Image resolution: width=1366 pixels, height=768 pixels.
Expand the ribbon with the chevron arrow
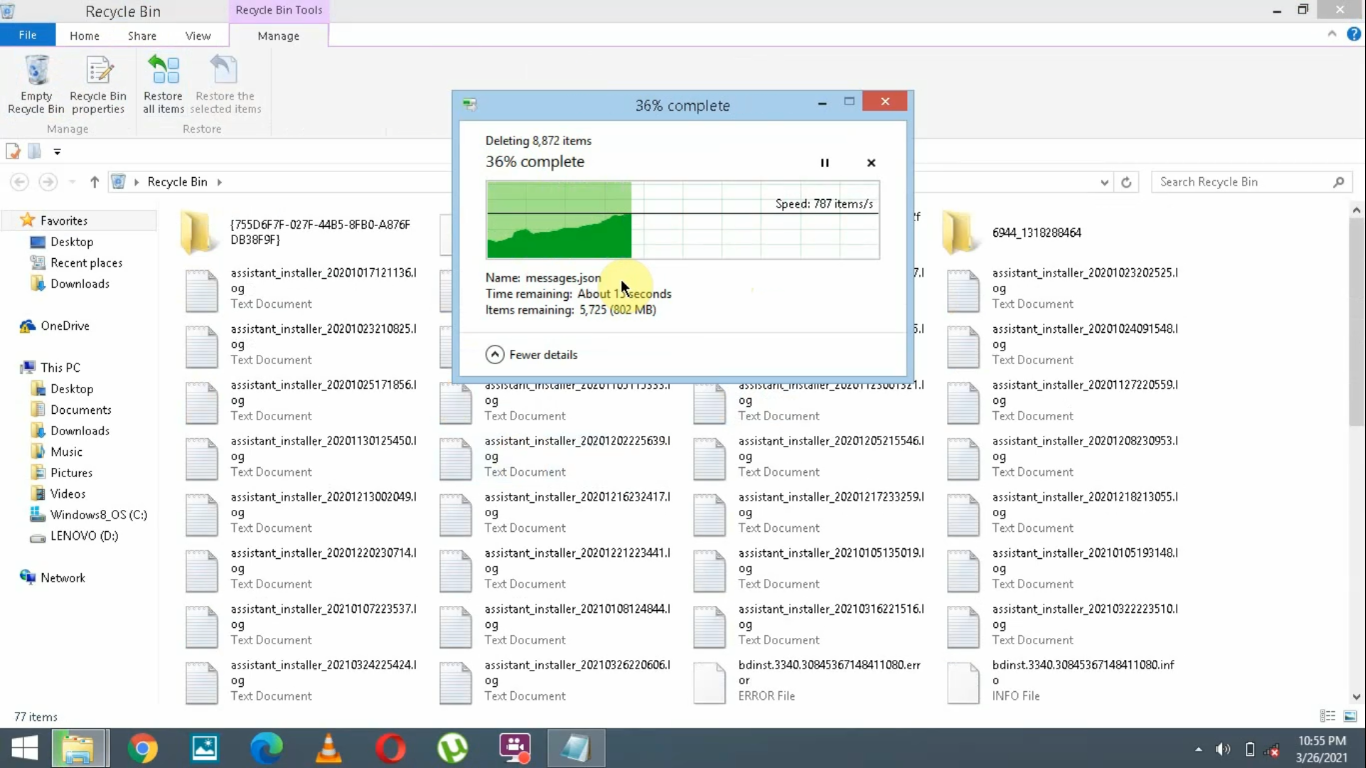point(1331,33)
